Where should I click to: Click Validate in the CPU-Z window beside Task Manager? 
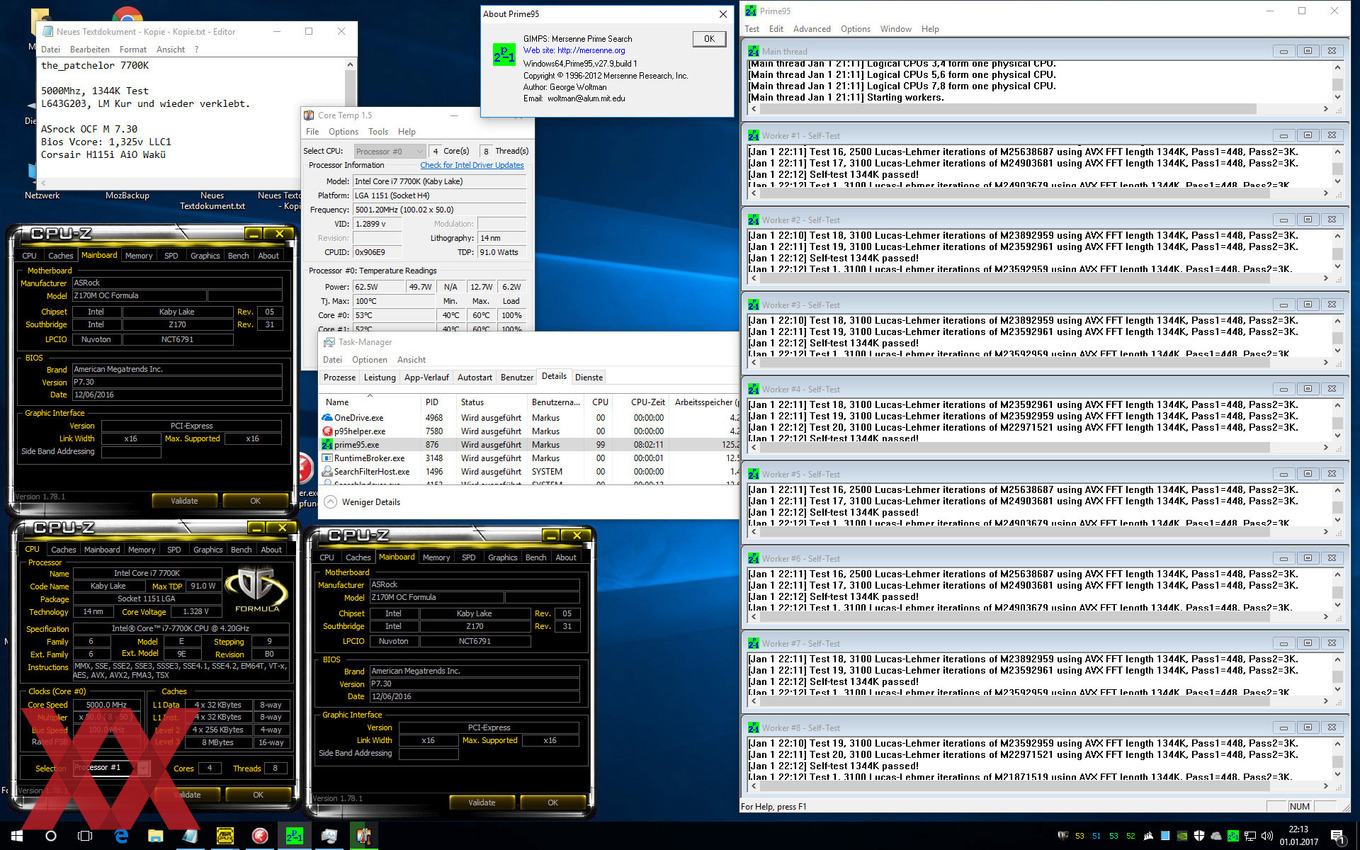point(481,802)
